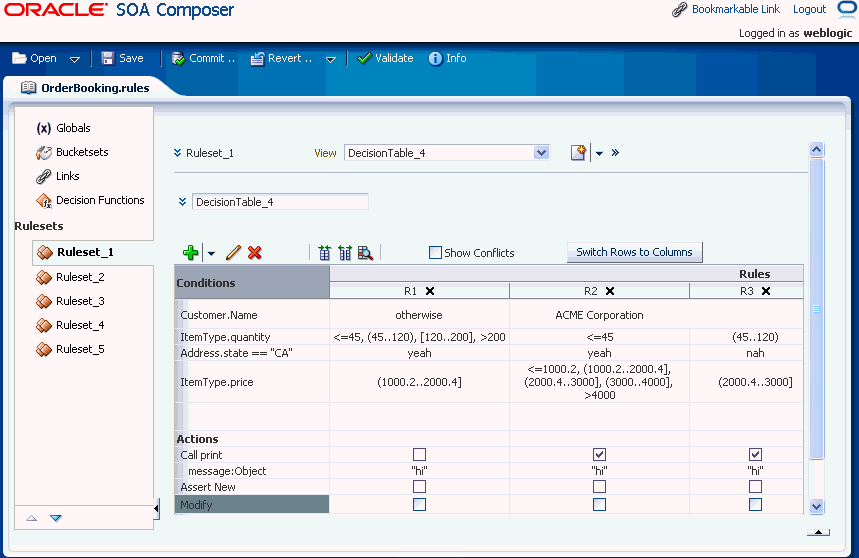The height and width of the screenshot is (558, 859).
Task: Open the Links section
Action: point(58,176)
